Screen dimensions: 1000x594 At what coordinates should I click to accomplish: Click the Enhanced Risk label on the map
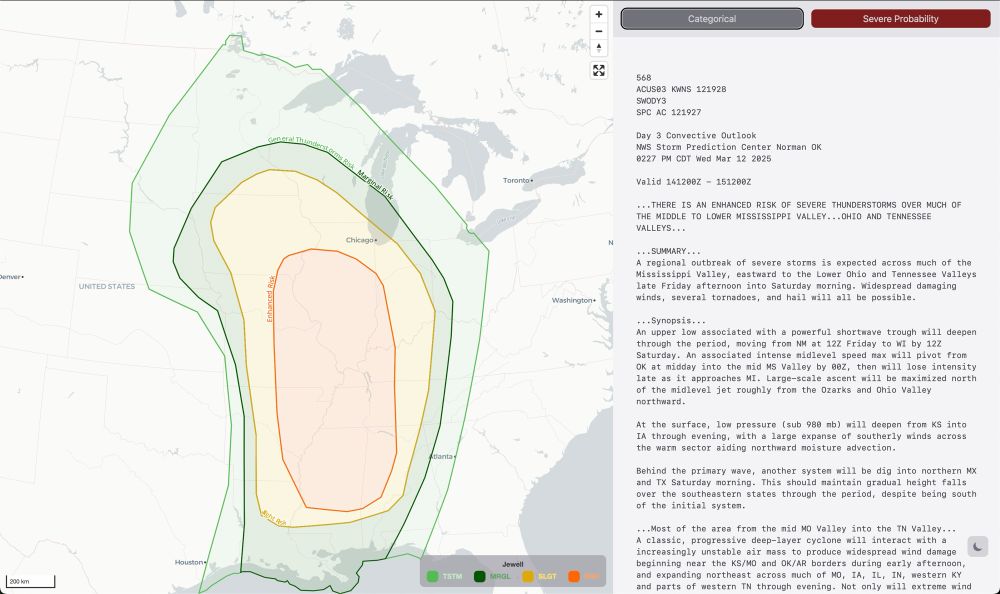point(270,299)
